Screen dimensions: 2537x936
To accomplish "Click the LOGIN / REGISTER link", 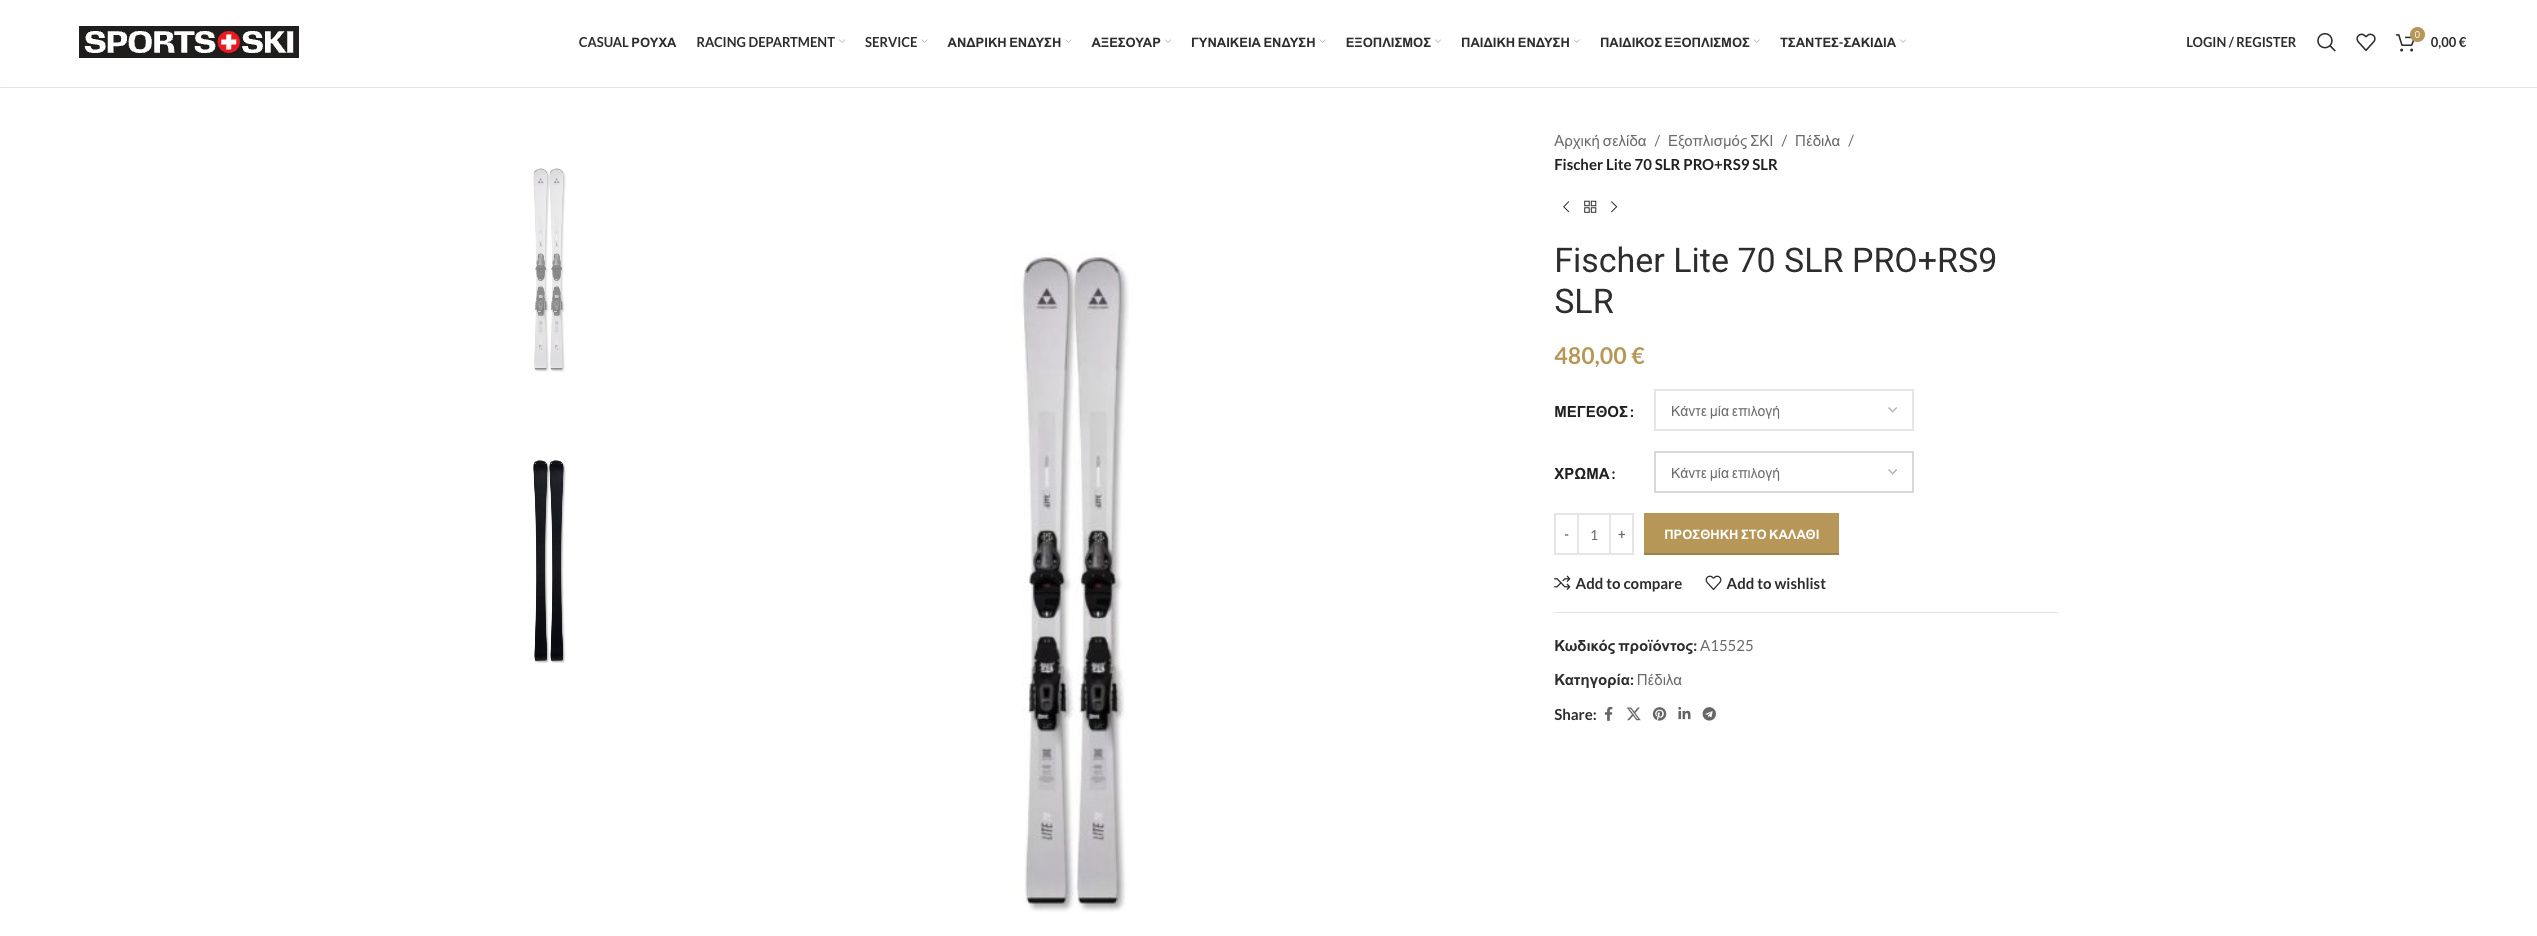I will (2240, 42).
